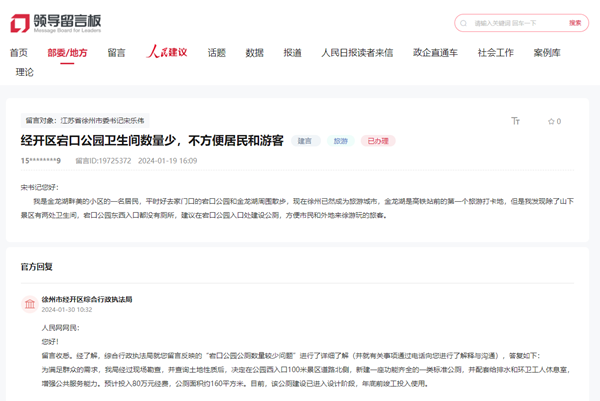Click the 宋书记您好 greeting text
The height and width of the screenshot is (401, 600).
(39, 187)
